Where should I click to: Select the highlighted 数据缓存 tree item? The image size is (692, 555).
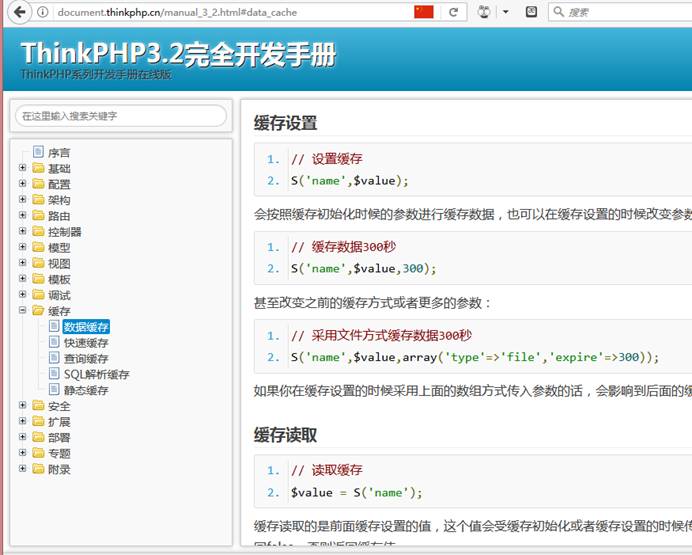pyautogui.click(x=86, y=327)
